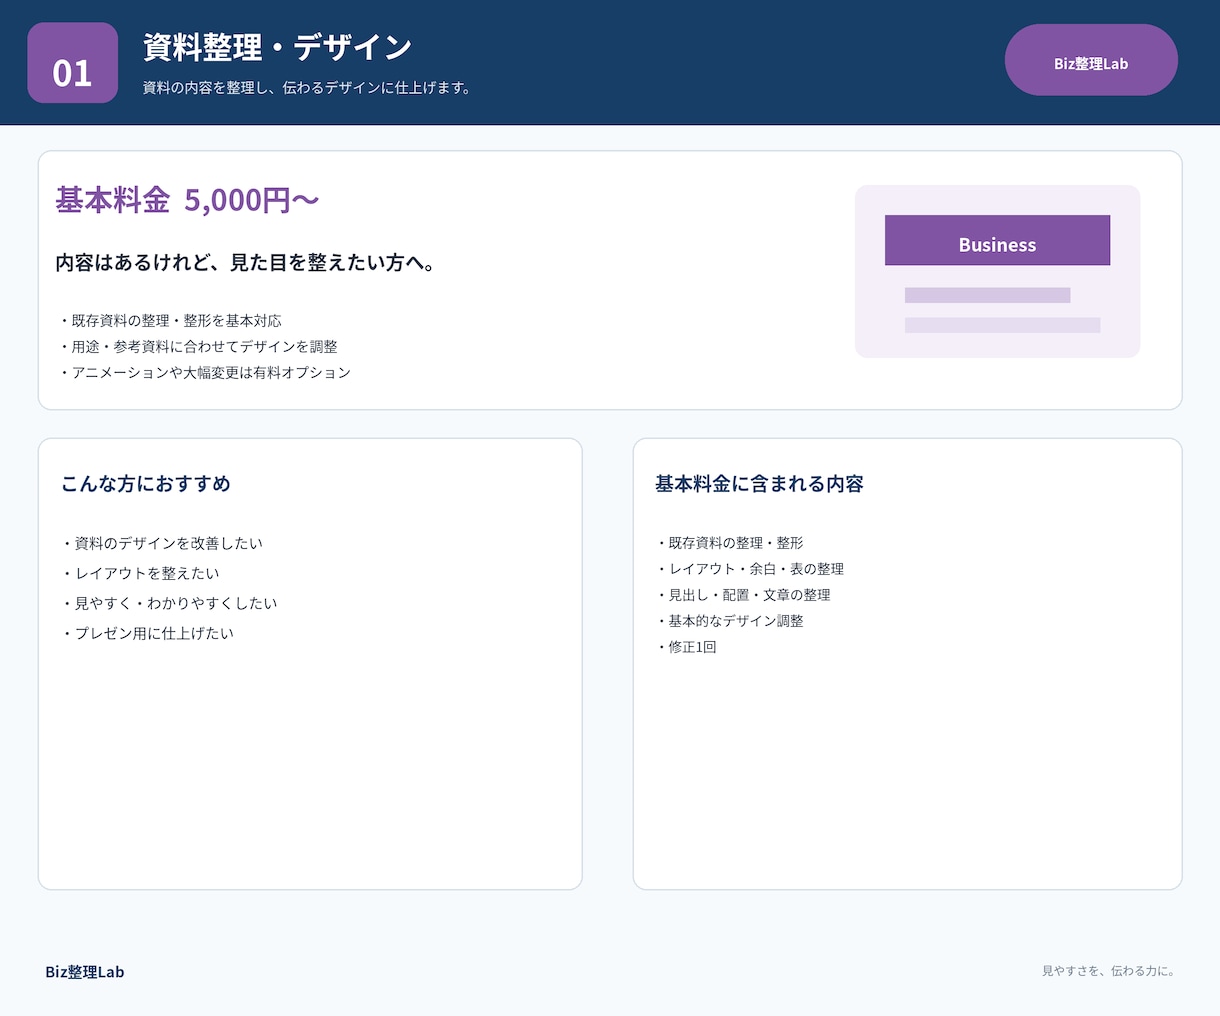Click bullet アニメーションや大幅変更は有料オプション
The image size is (1220, 1016).
(x=205, y=373)
